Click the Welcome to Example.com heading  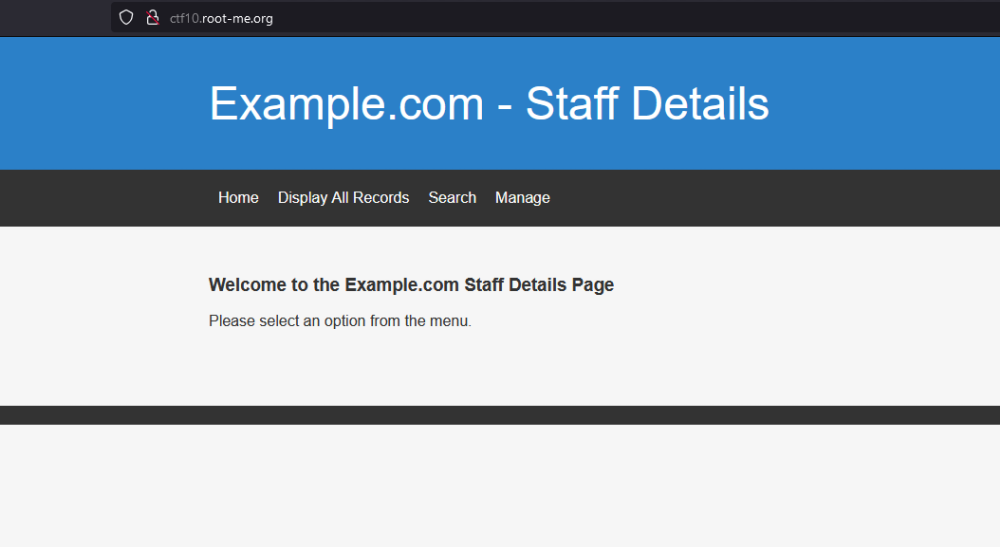(411, 285)
